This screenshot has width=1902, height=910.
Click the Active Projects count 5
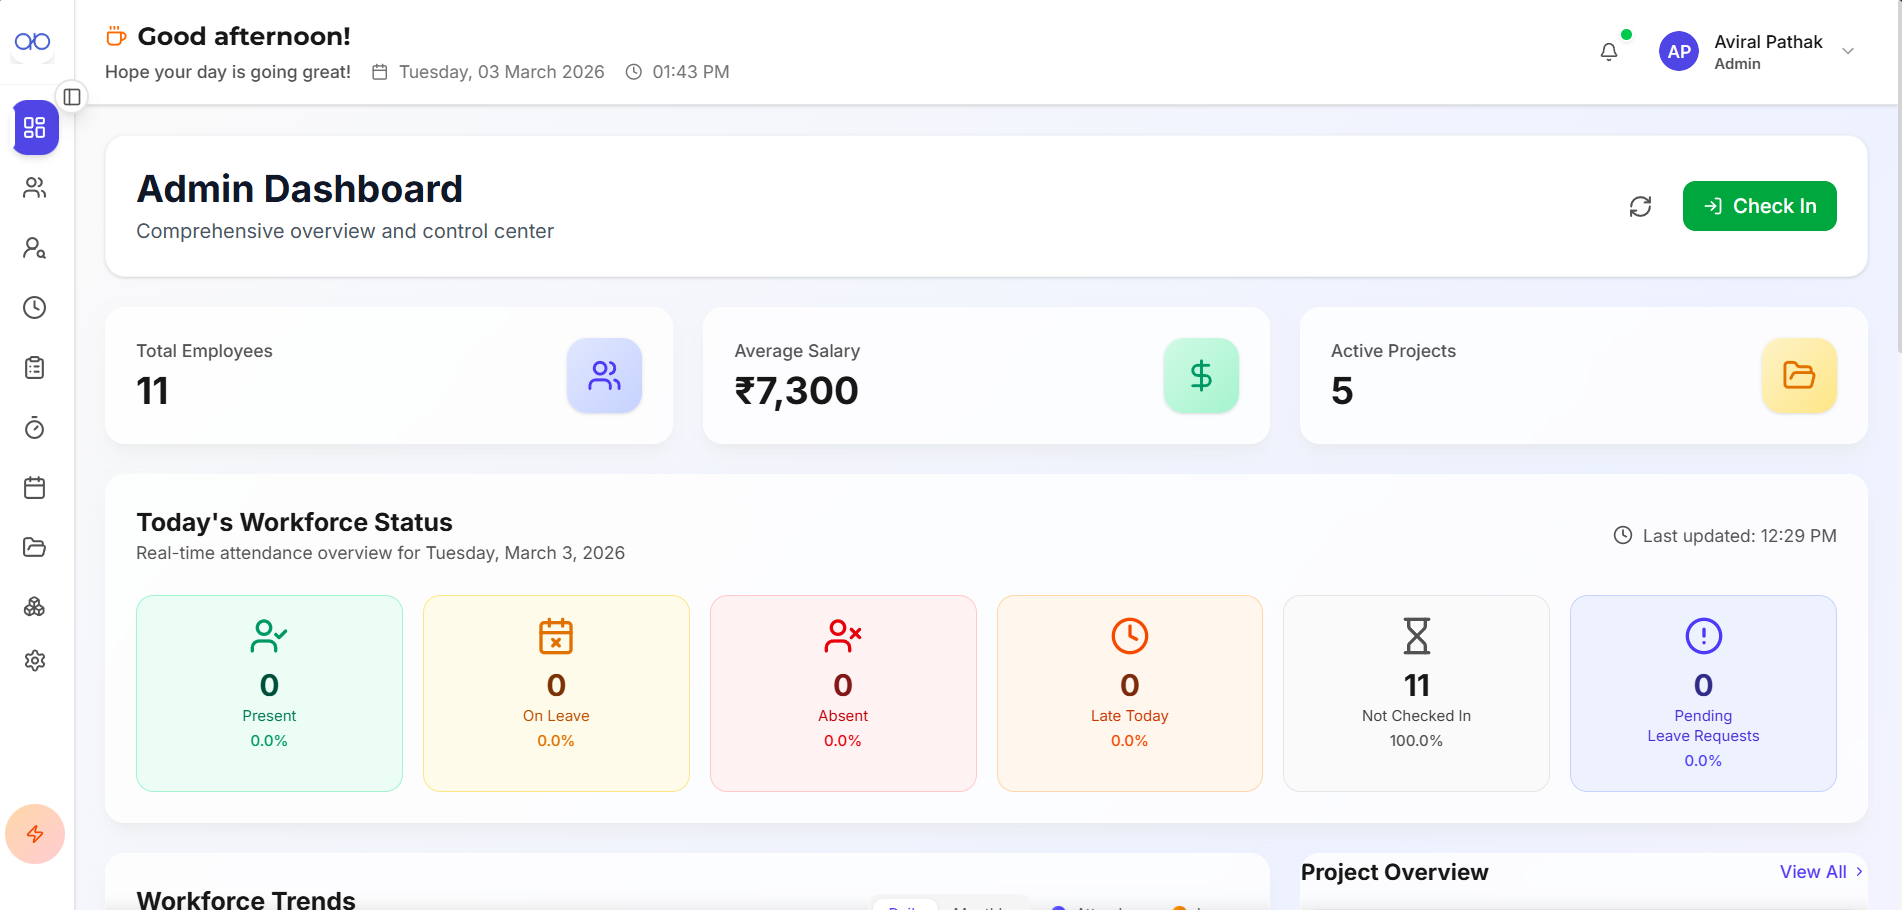(1342, 391)
